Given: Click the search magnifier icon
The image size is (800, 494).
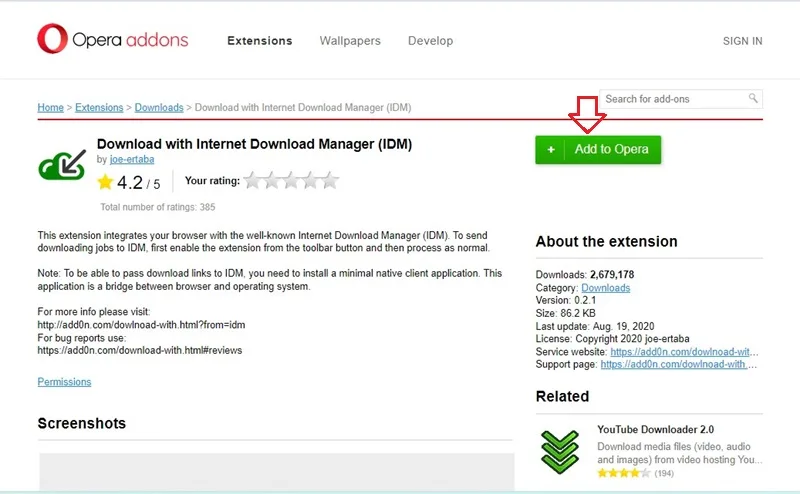Looking at the screenshot, I should tap(753, 98).
